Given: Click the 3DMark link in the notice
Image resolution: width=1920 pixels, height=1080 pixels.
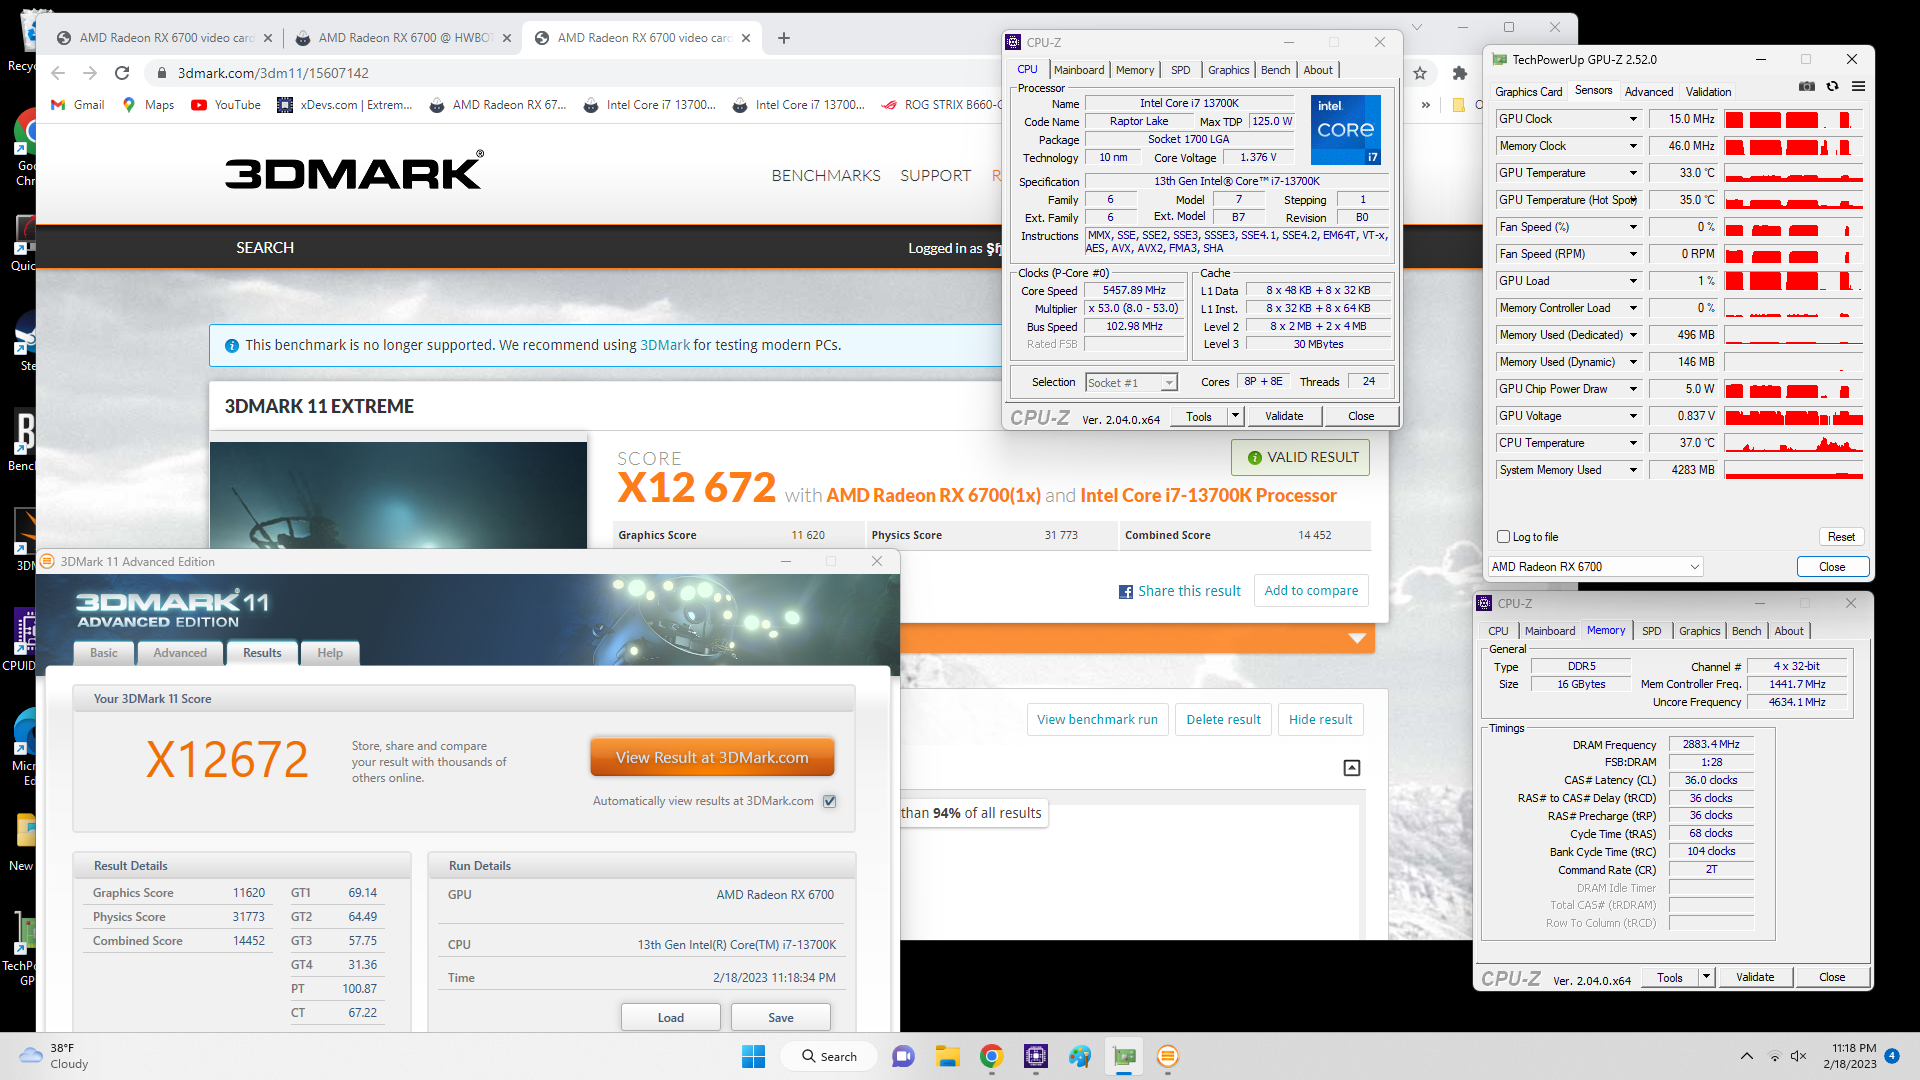Looking at the screenshot, I should point(665,345).
